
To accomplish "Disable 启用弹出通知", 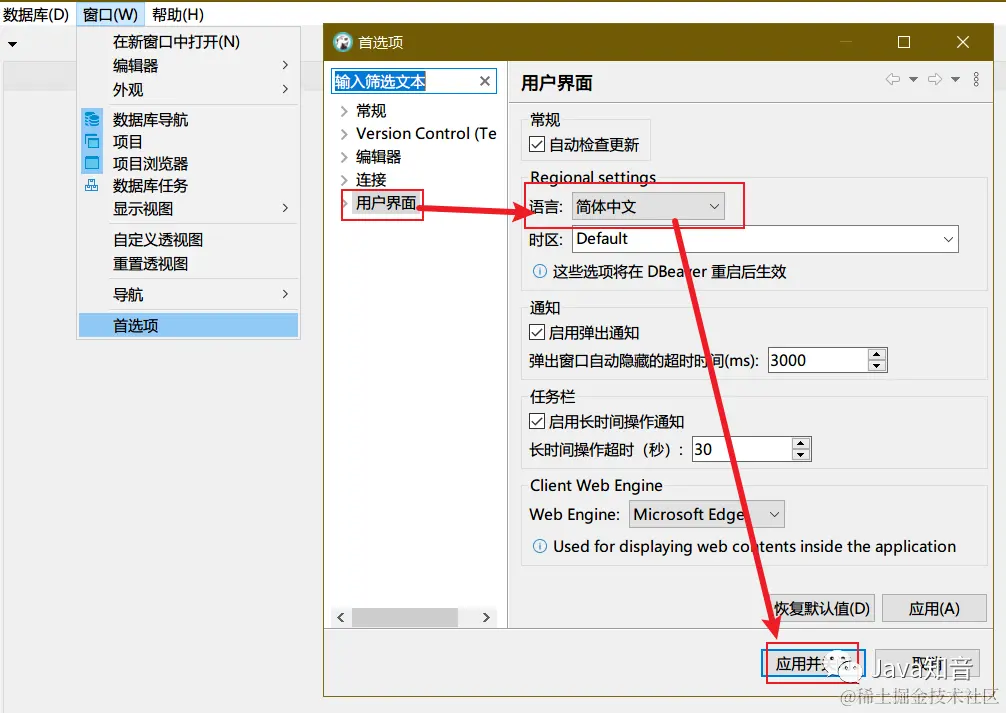I will coord(538,333).
